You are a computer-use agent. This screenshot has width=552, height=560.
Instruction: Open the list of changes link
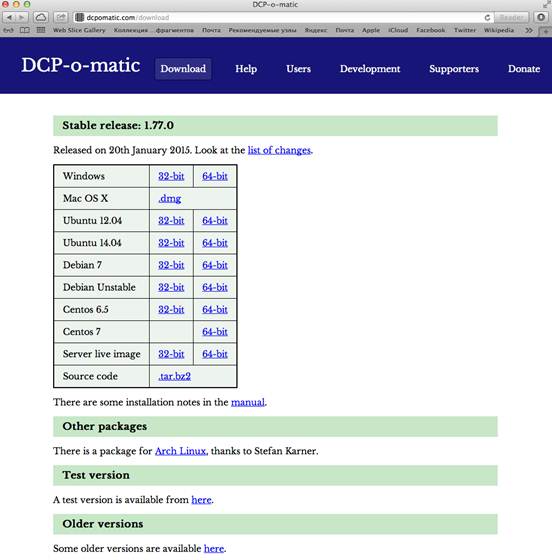279,150
